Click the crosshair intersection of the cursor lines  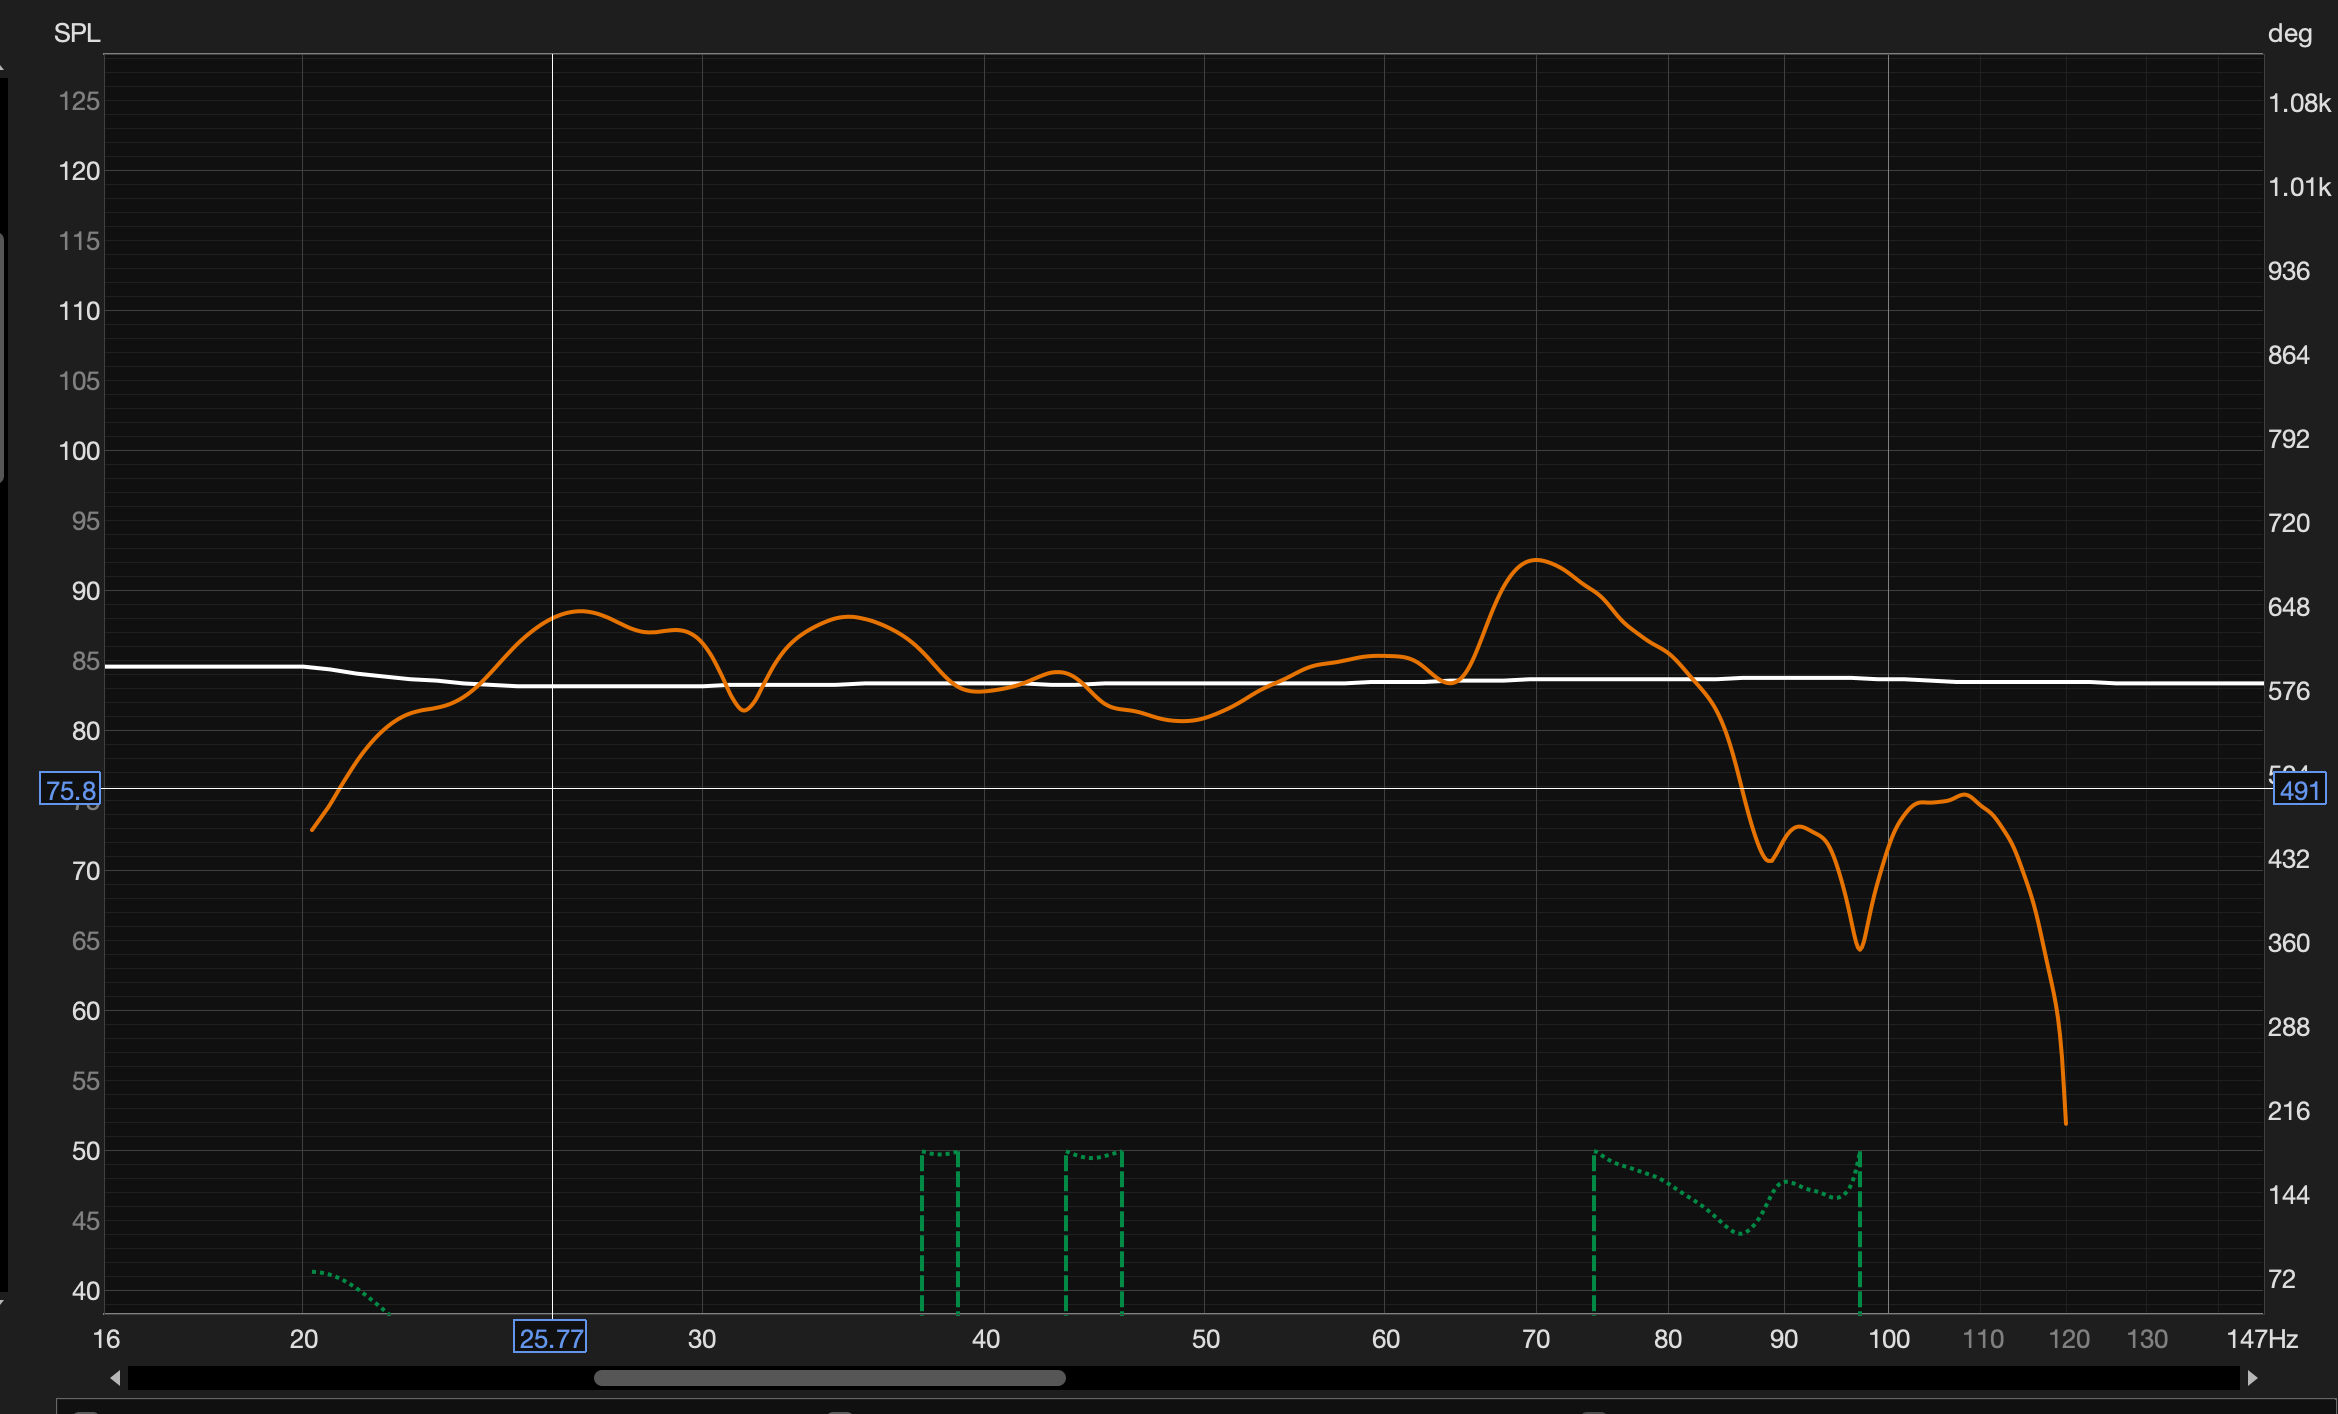tap(552, 788)
